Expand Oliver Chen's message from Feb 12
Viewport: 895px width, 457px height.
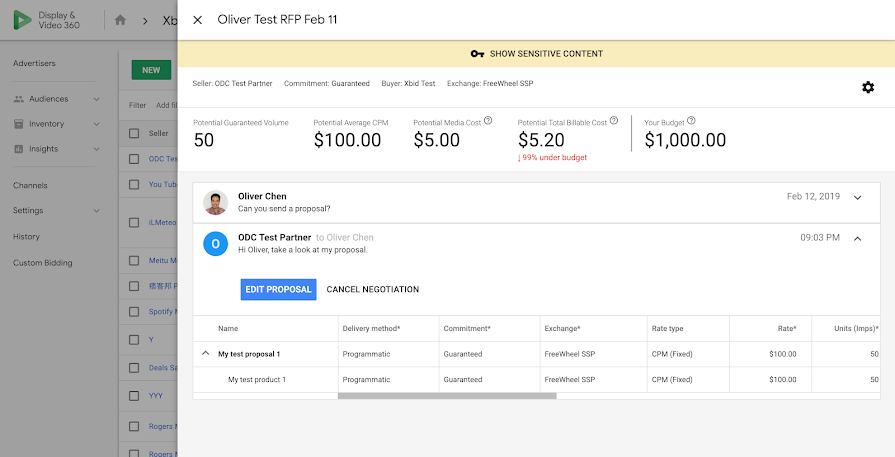[x=857, y=197]
